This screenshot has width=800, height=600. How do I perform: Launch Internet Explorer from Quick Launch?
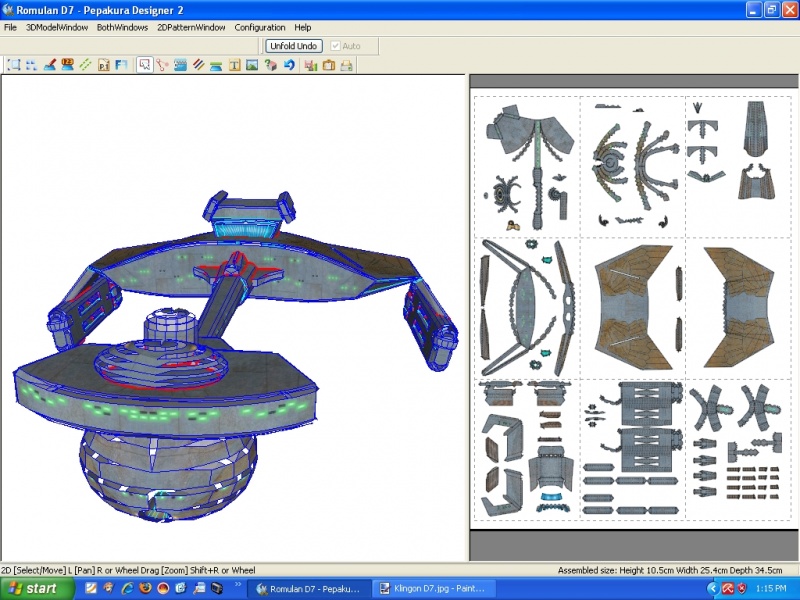click(x=127, y=588)
